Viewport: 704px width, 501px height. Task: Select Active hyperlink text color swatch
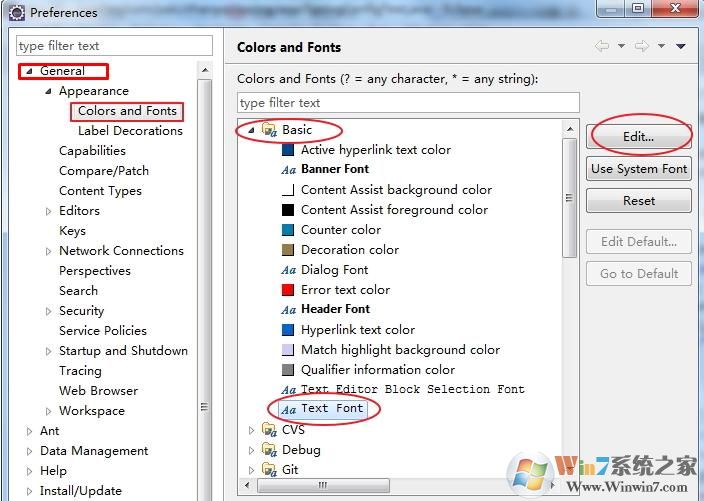(288, 150)
